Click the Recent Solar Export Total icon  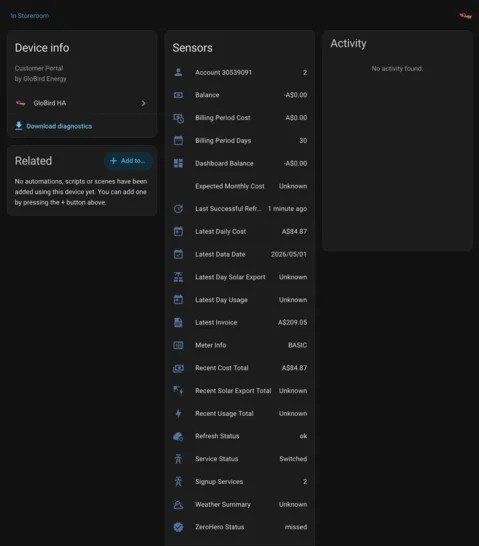[178, 391]
